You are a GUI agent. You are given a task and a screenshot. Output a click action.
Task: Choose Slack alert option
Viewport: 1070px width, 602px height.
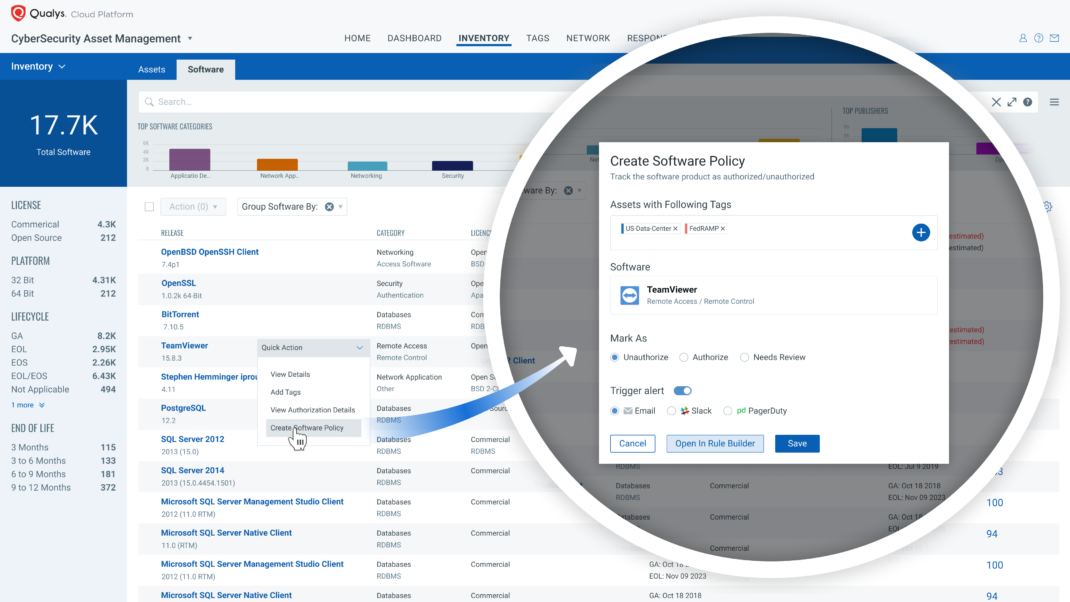(671, 411)
